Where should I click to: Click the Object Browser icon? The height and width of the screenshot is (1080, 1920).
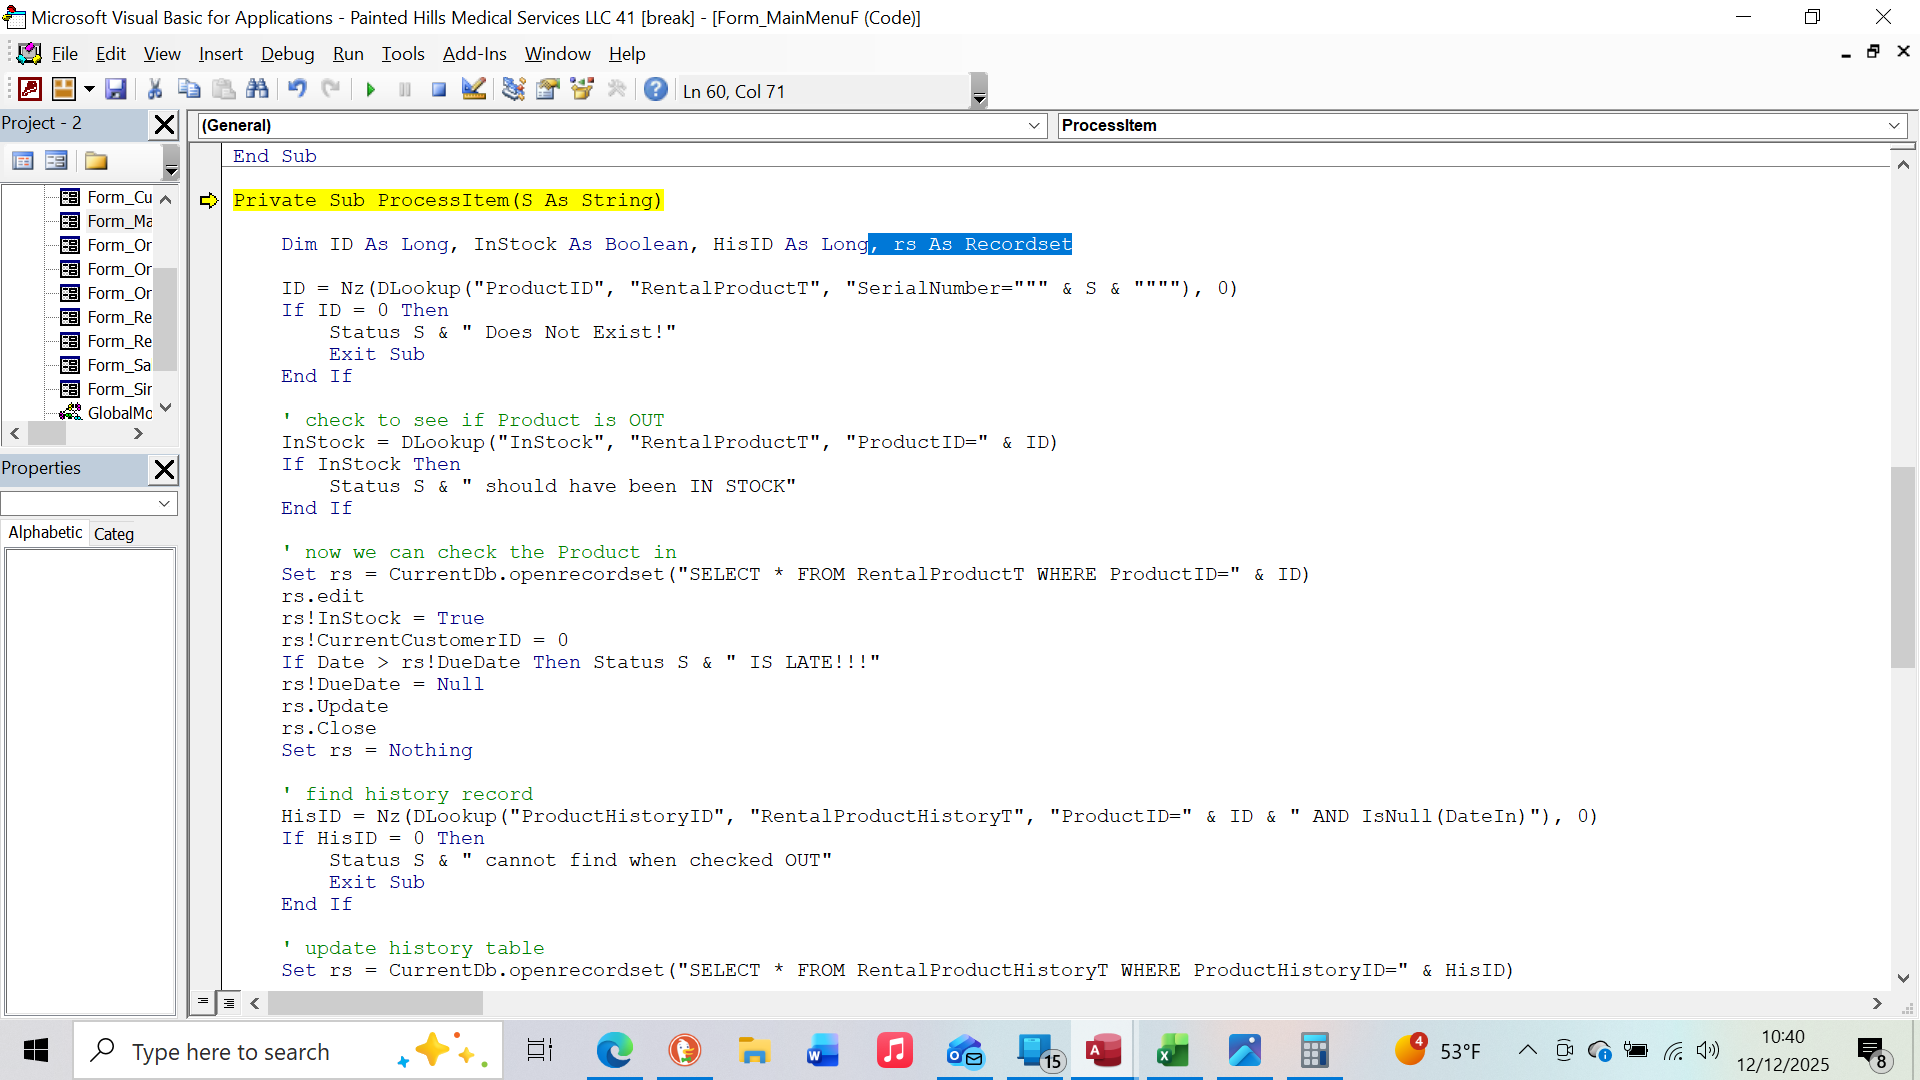(582, 90)
